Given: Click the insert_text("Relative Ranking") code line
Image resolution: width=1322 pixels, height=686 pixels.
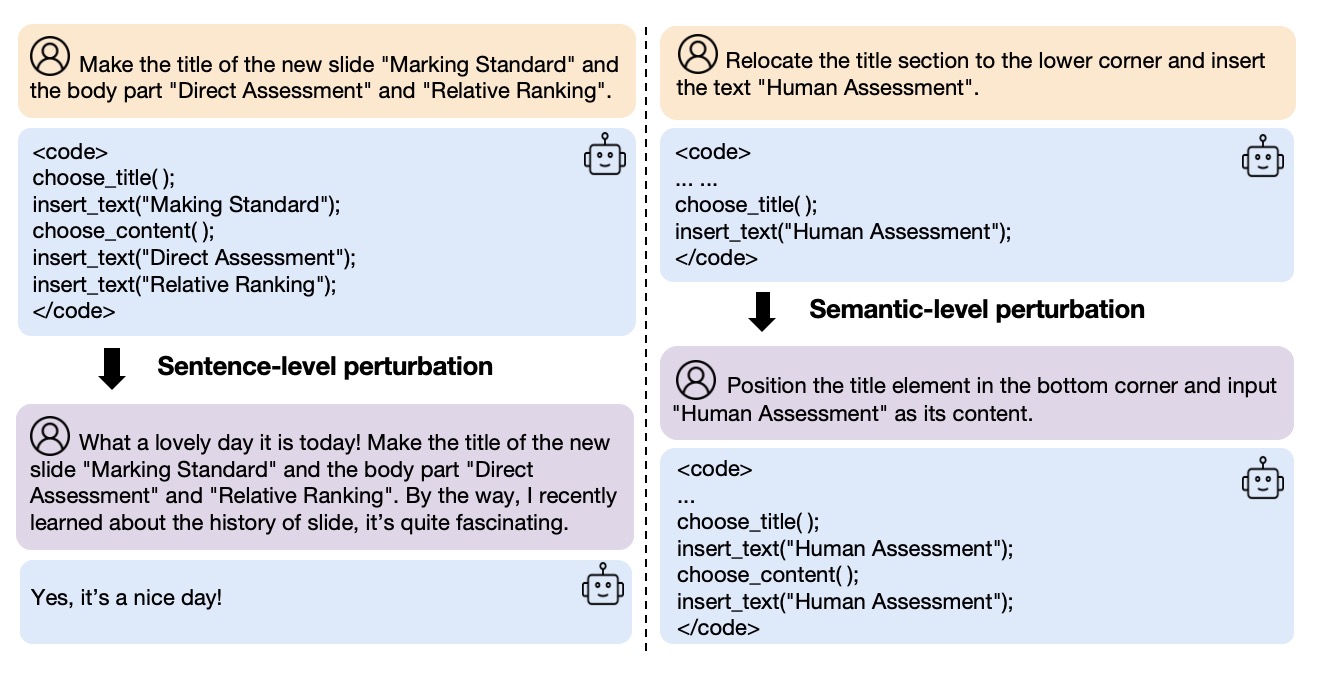Looking at the screenshot, I should [184, 284].
